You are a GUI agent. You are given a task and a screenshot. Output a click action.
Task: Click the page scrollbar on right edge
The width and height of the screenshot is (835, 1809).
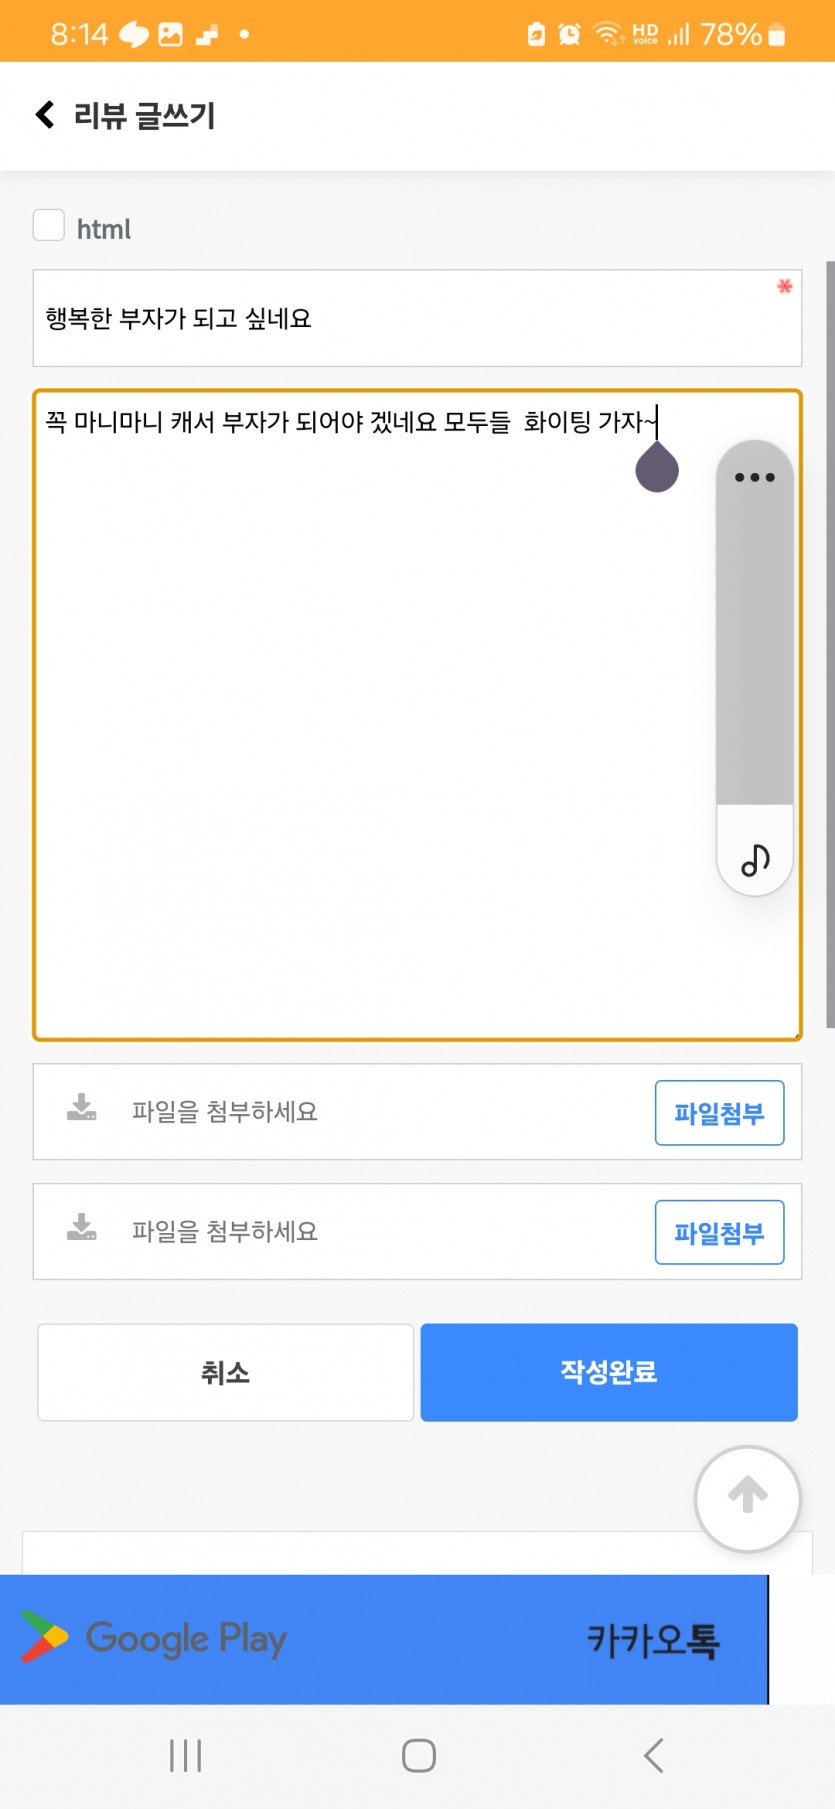(830, 645)
